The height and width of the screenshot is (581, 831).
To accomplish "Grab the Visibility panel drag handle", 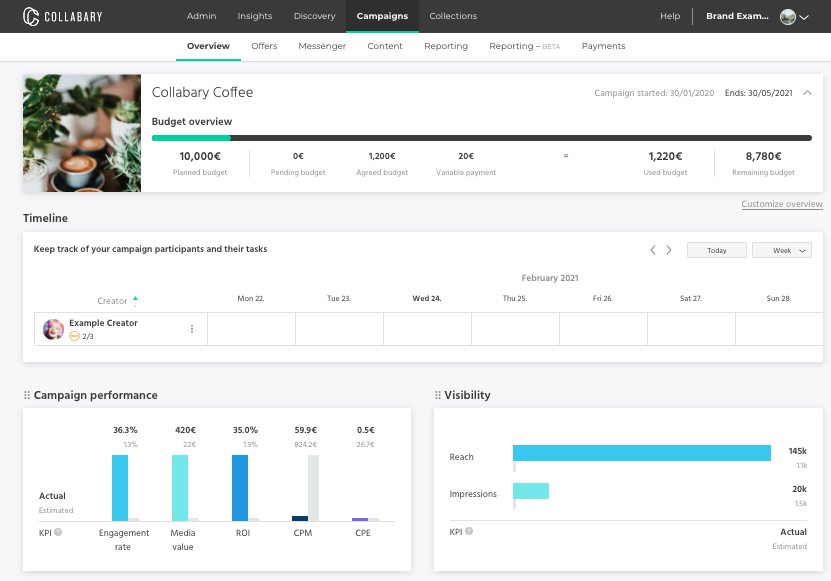I will pos(437,395).
